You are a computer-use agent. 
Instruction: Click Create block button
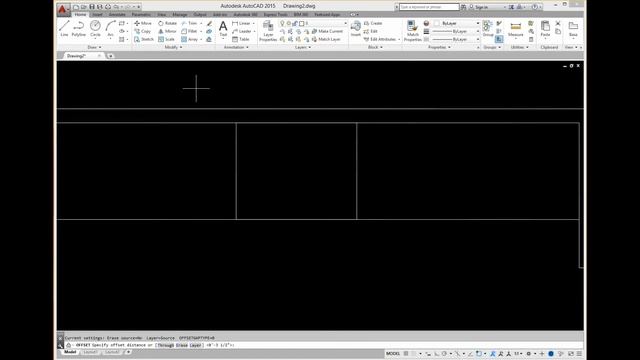pyautogui.click(x=373, y=23)
